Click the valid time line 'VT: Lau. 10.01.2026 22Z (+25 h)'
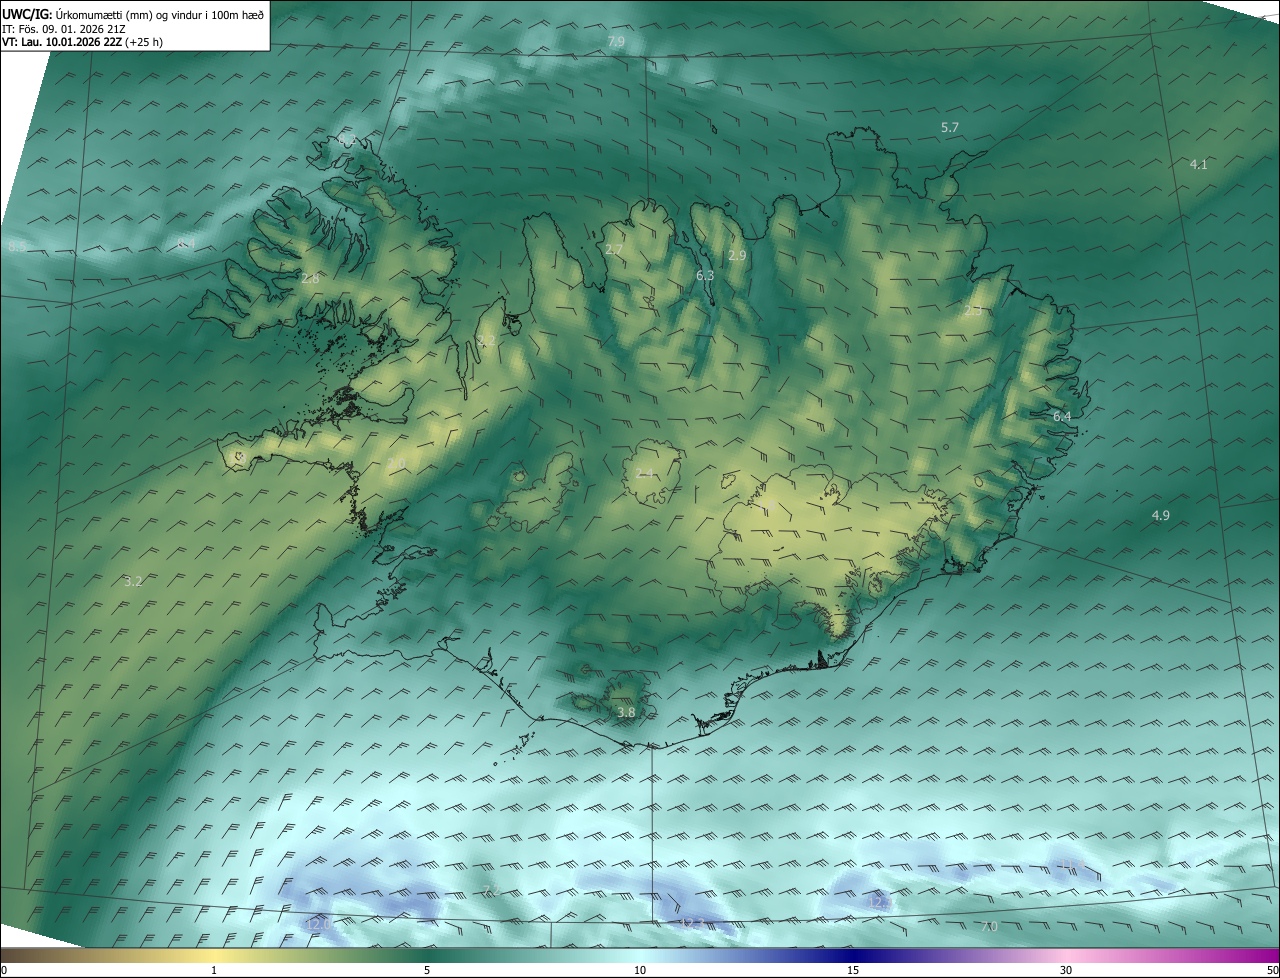 pyautogui.click(x=82, y=42)
